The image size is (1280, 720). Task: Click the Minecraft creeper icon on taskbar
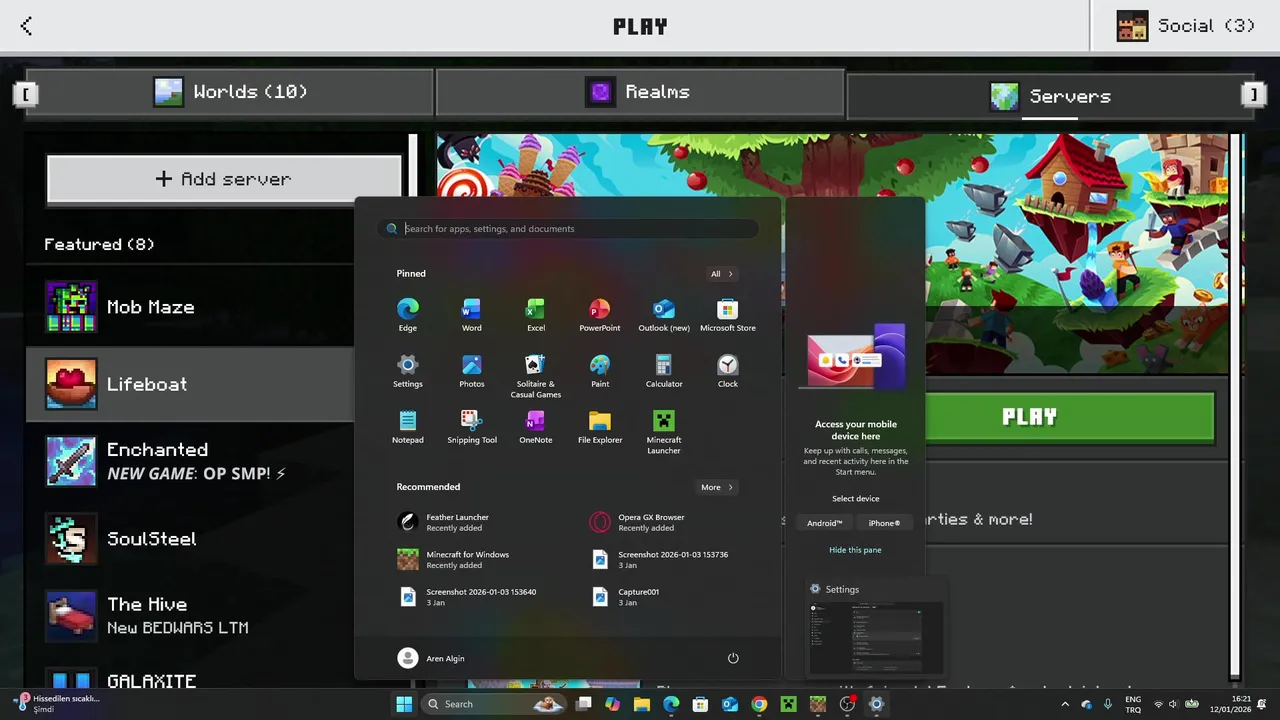click(x=788, y=704)
